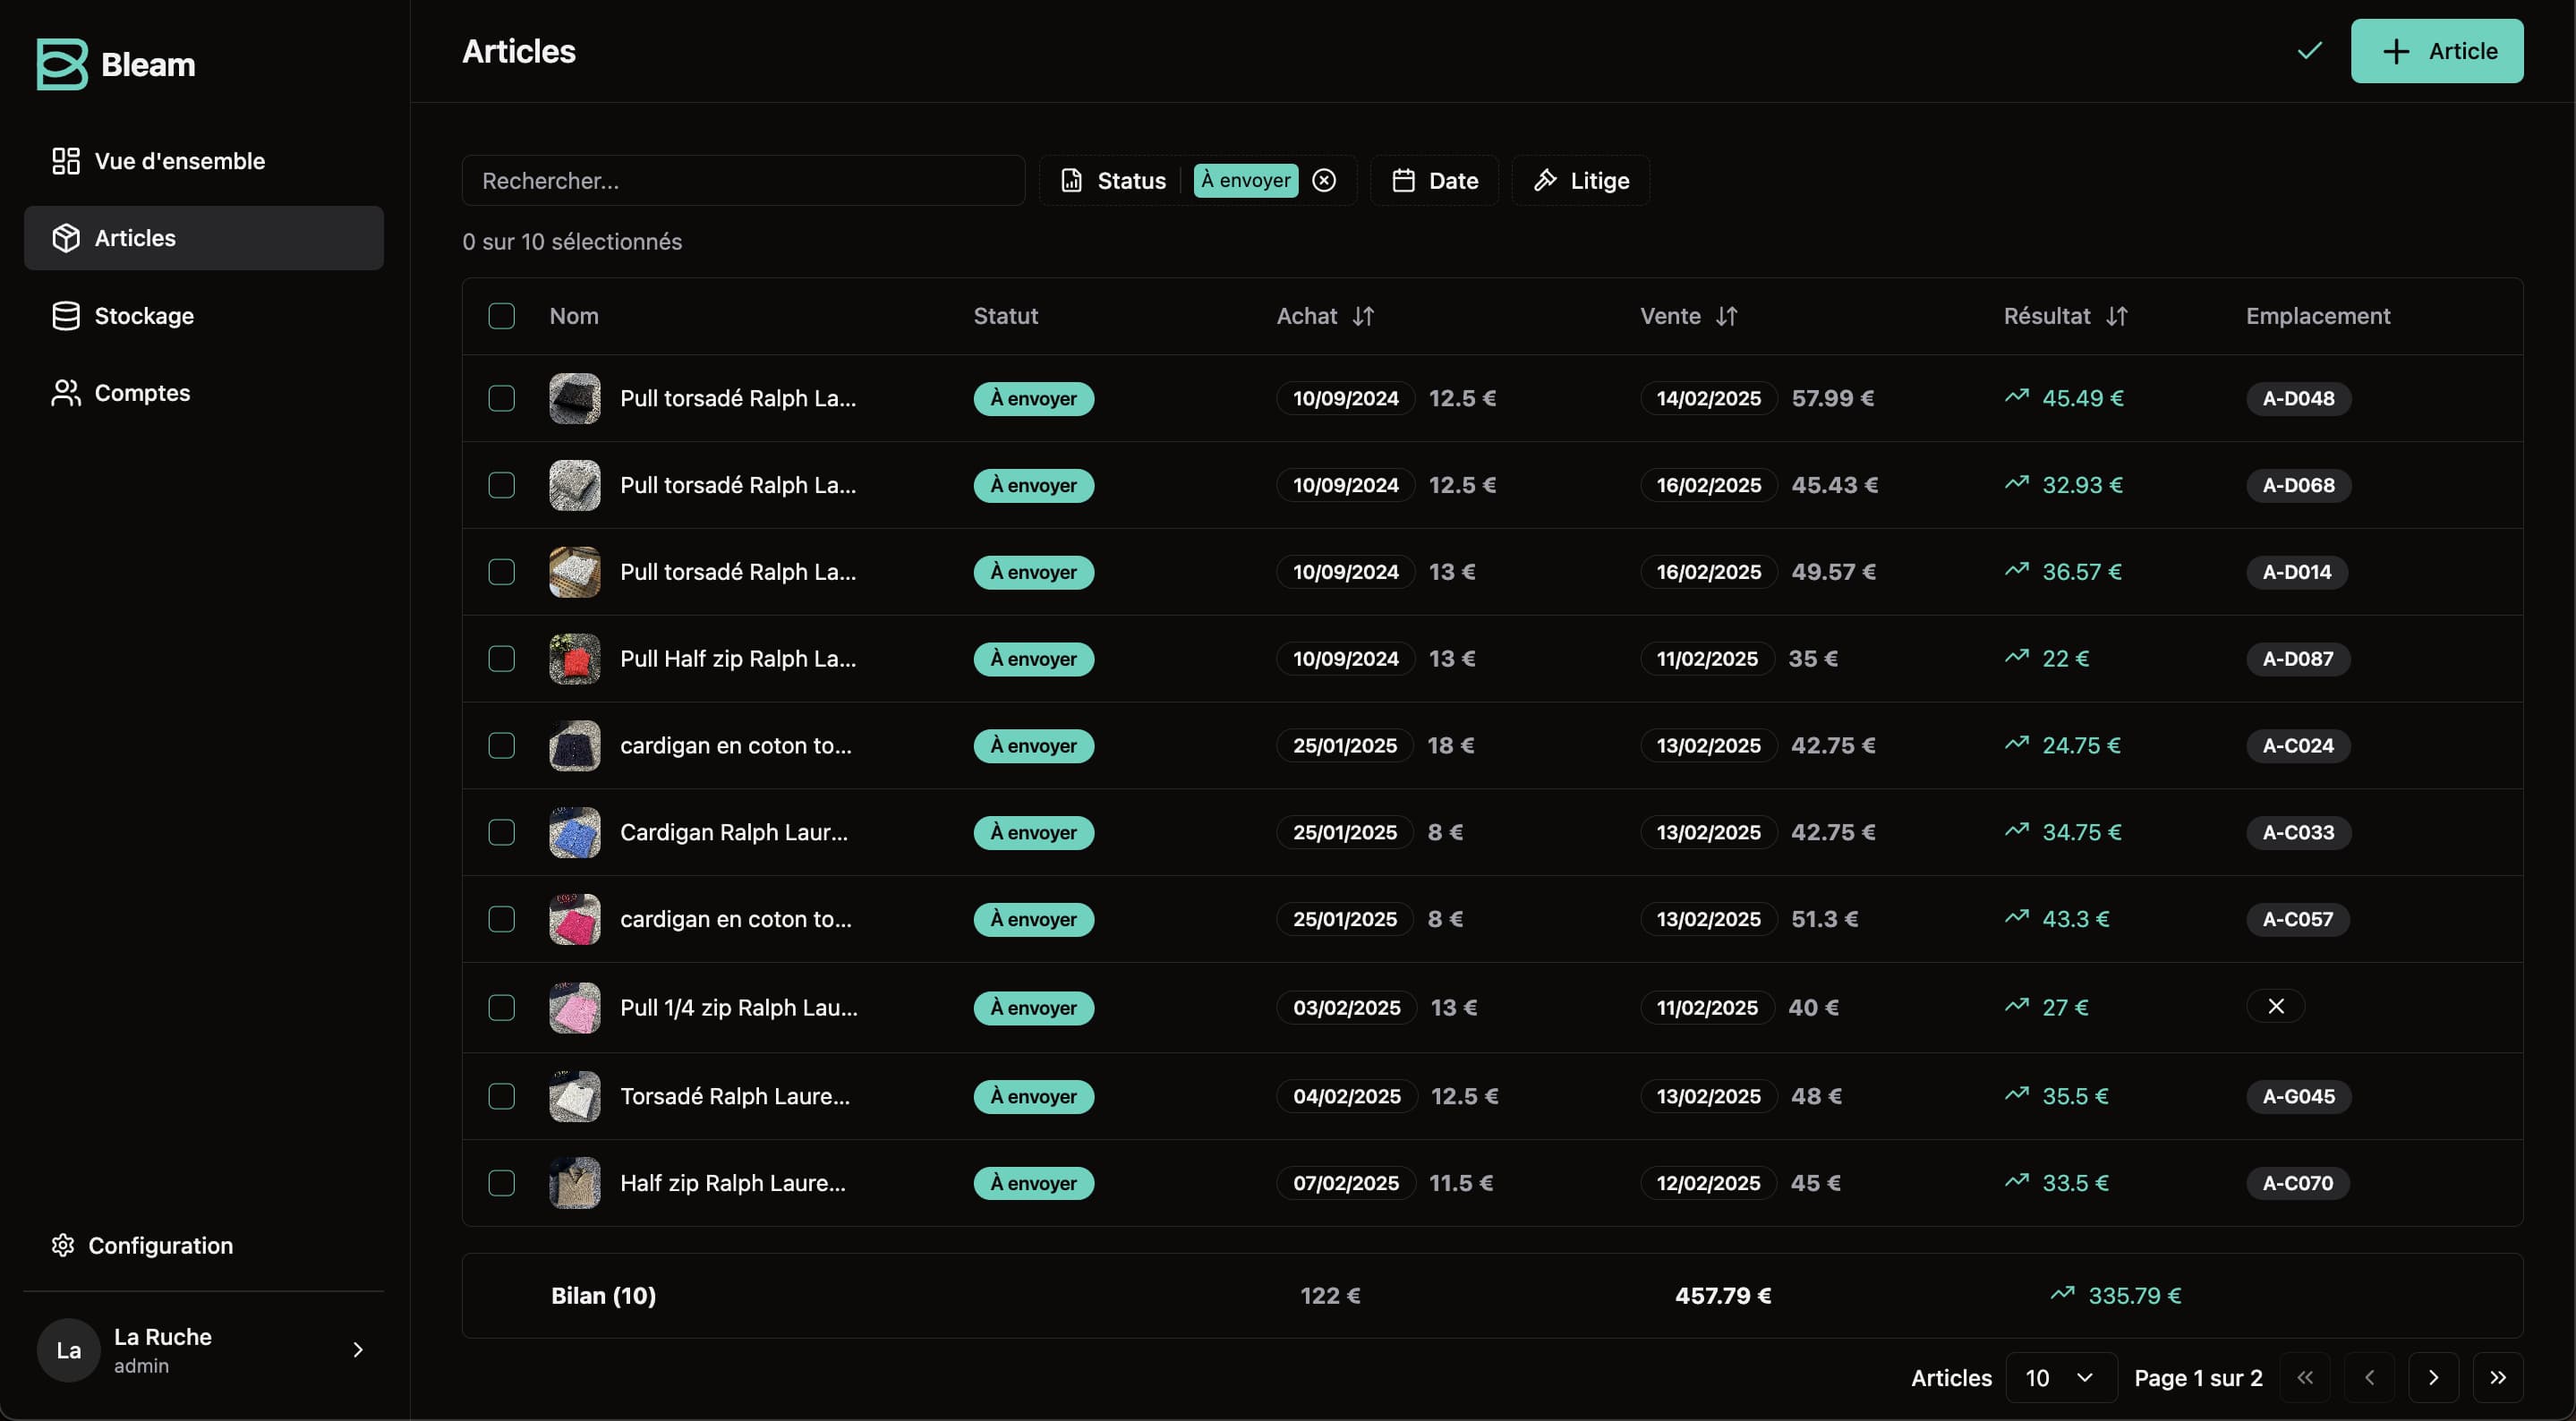The width and height of the screenshot is (2576, 1421).
Task: Sort by Résultat column
Action: [x=2066, y=316]
